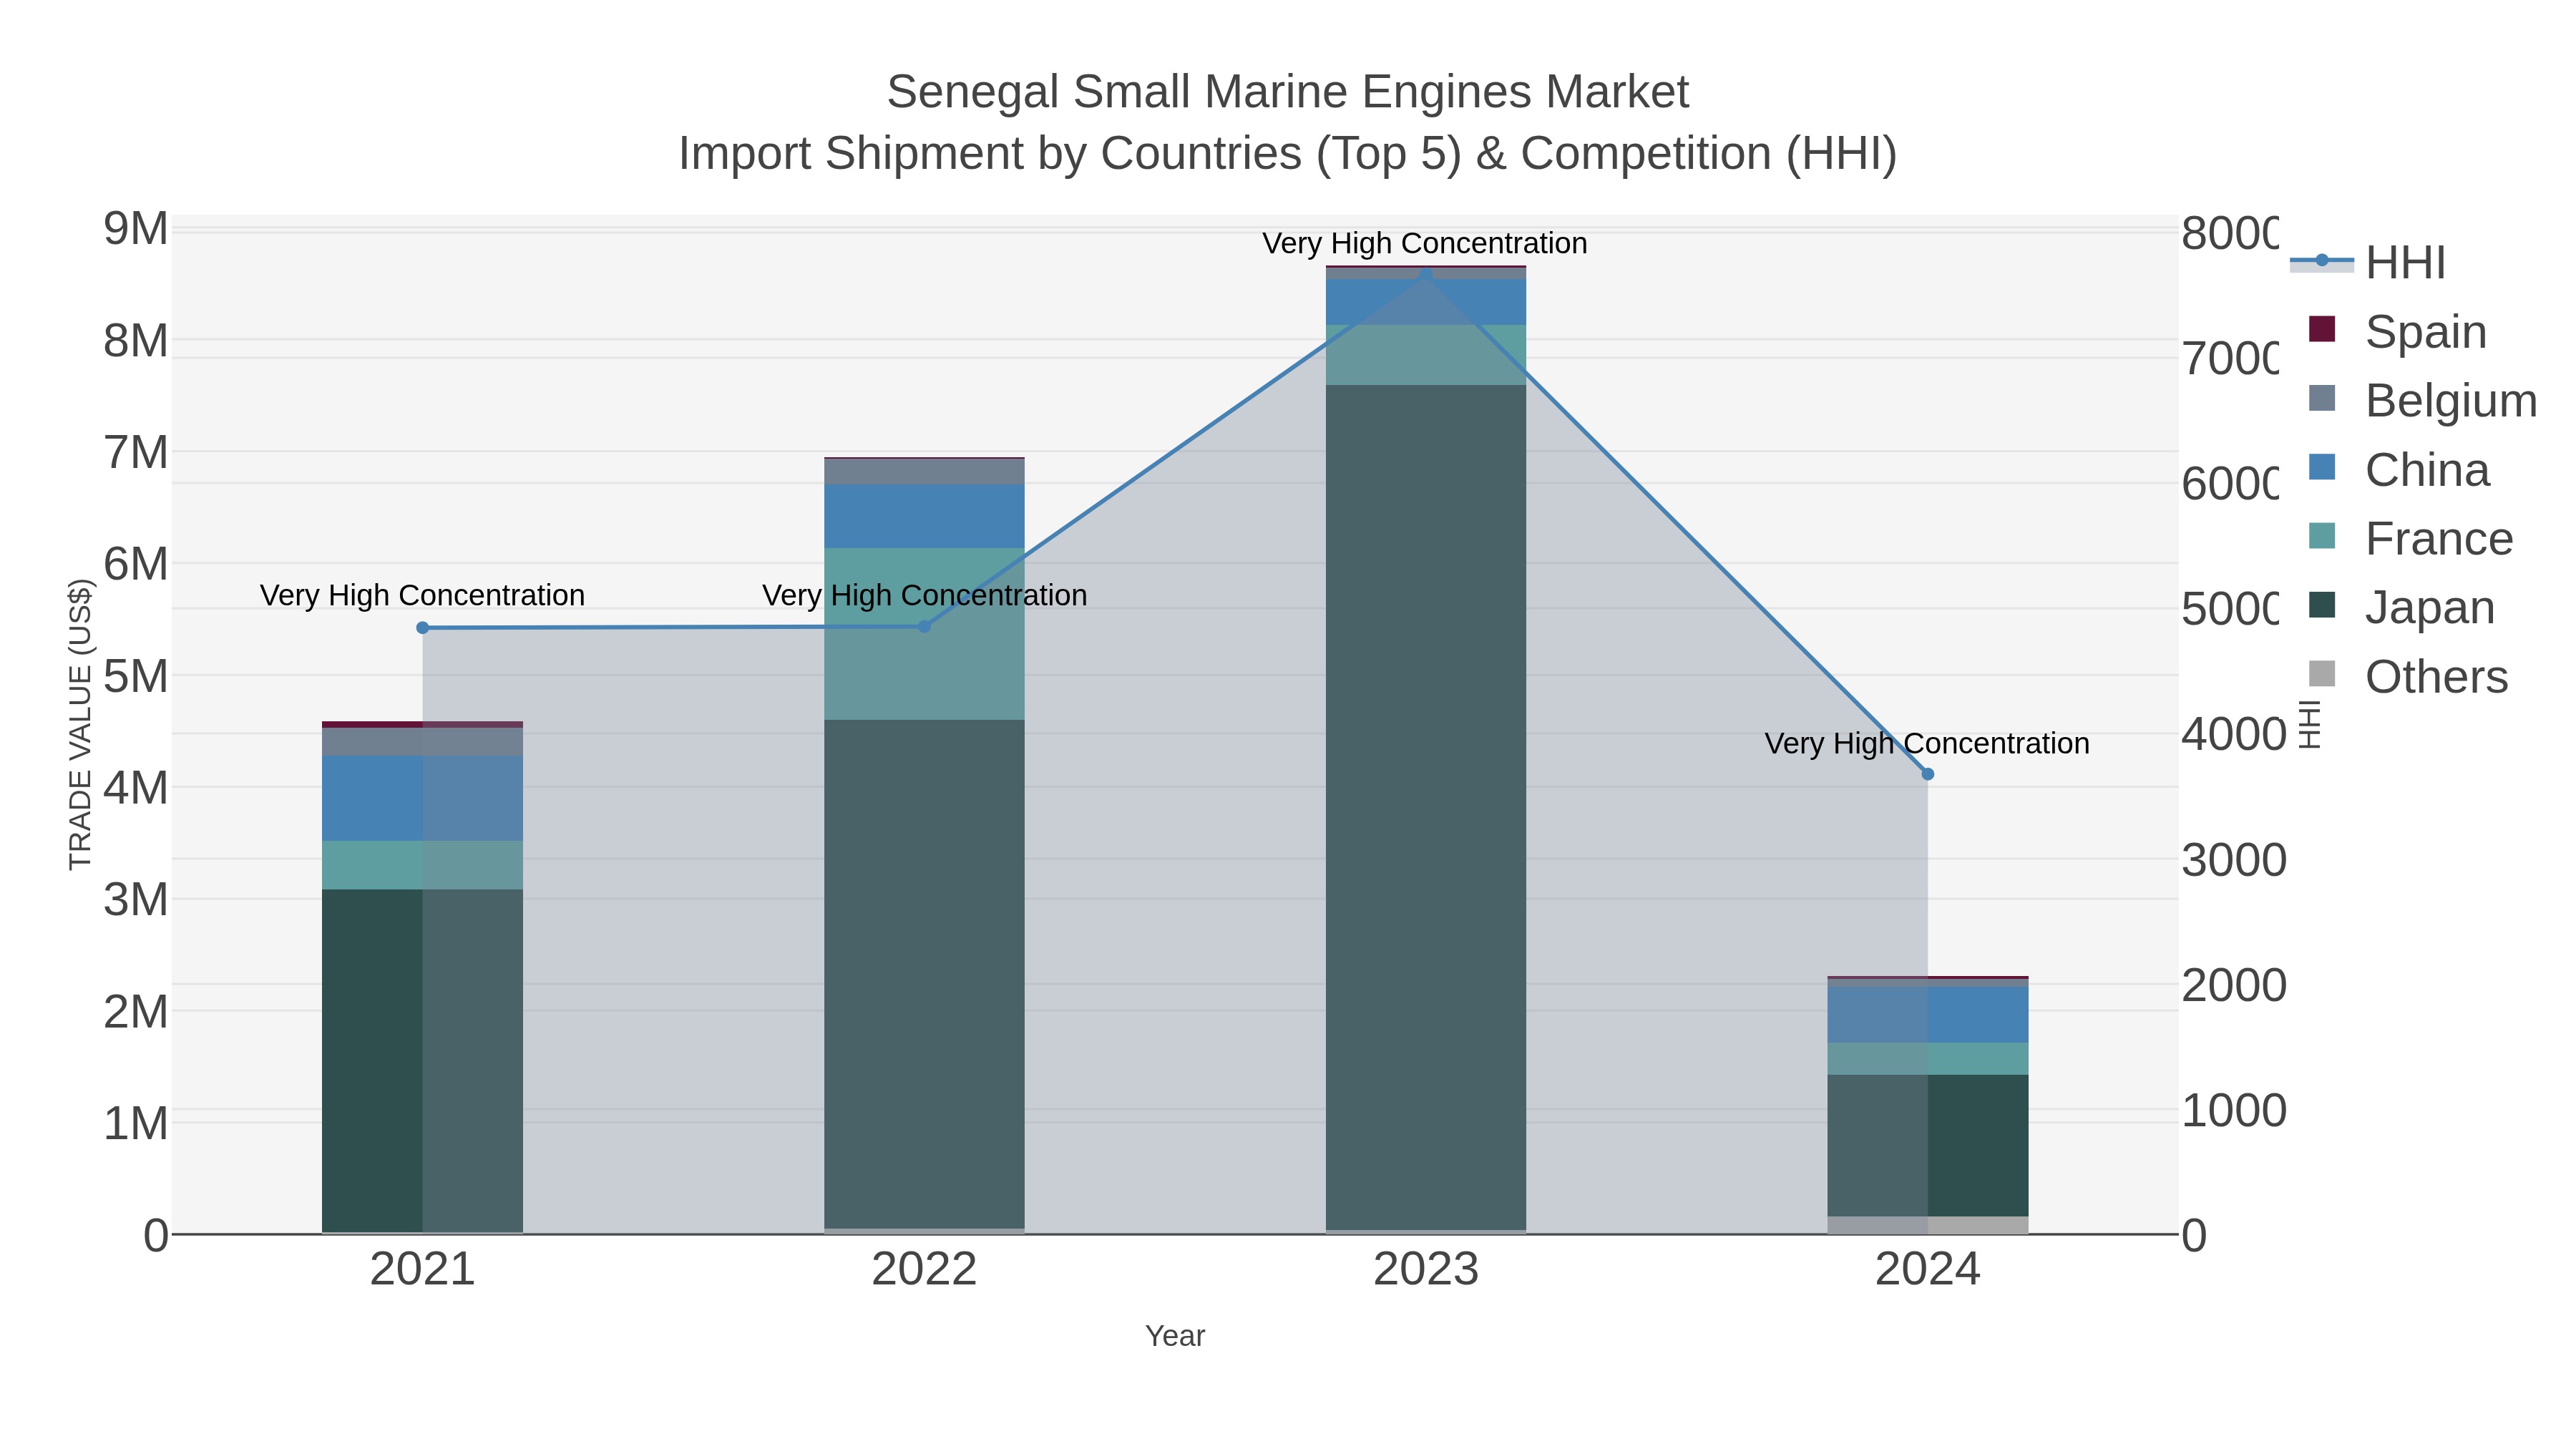Click the Belgium legend color swatch
Viewport: 2576px width, 1449px height.
point(2322,398)
